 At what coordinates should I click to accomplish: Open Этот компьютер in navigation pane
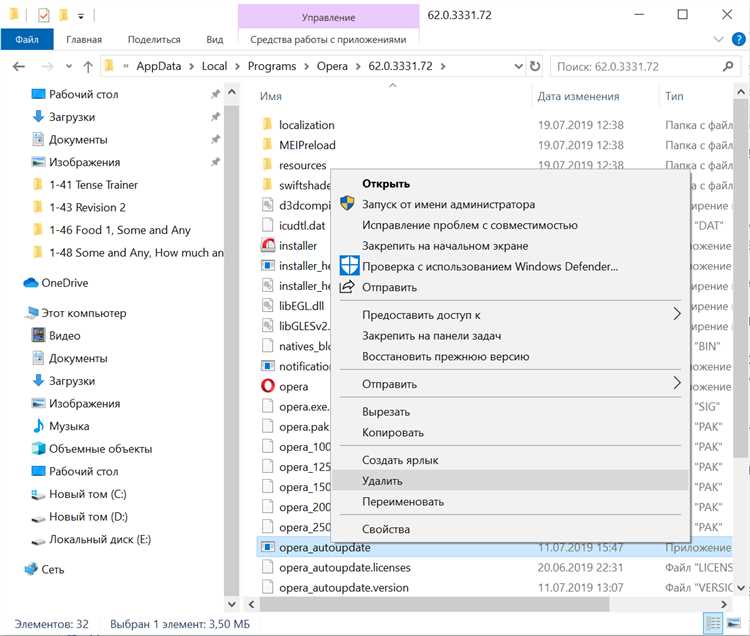click(84, 313)
